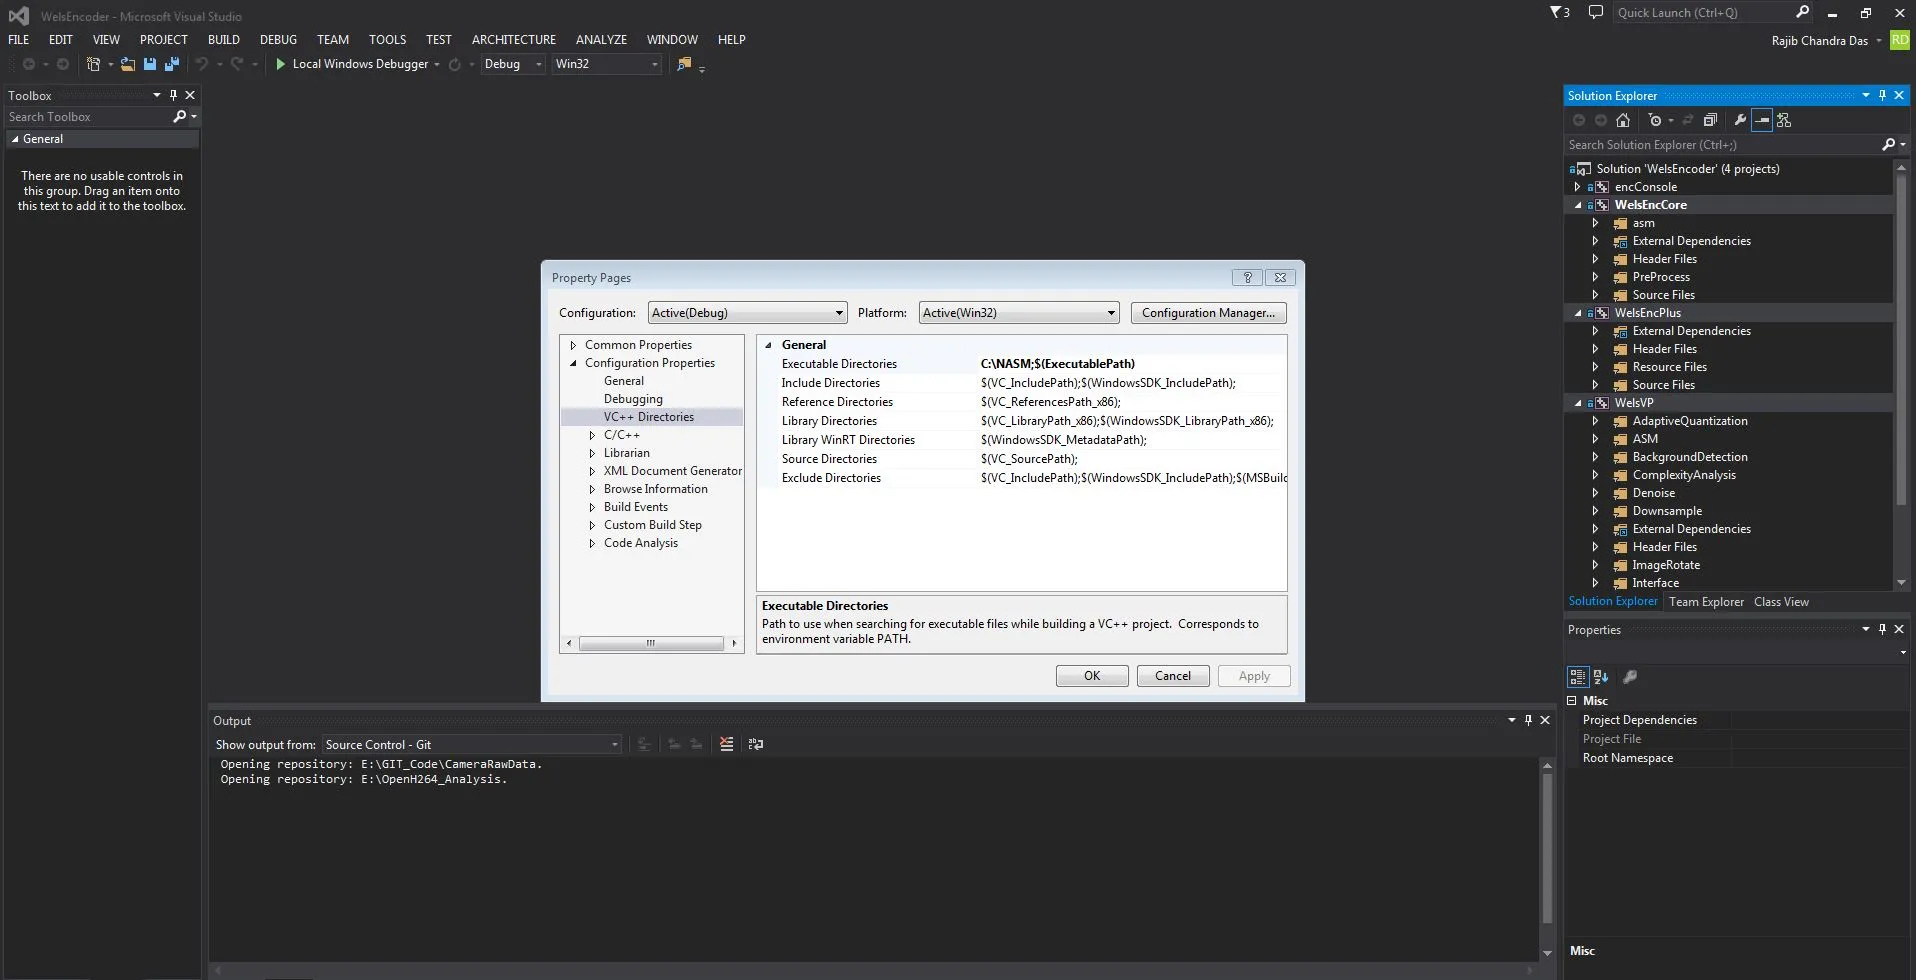Click the signed-in user name Rajib Chandra Das
The image size is (1916, 980).
coord(1820,41)
